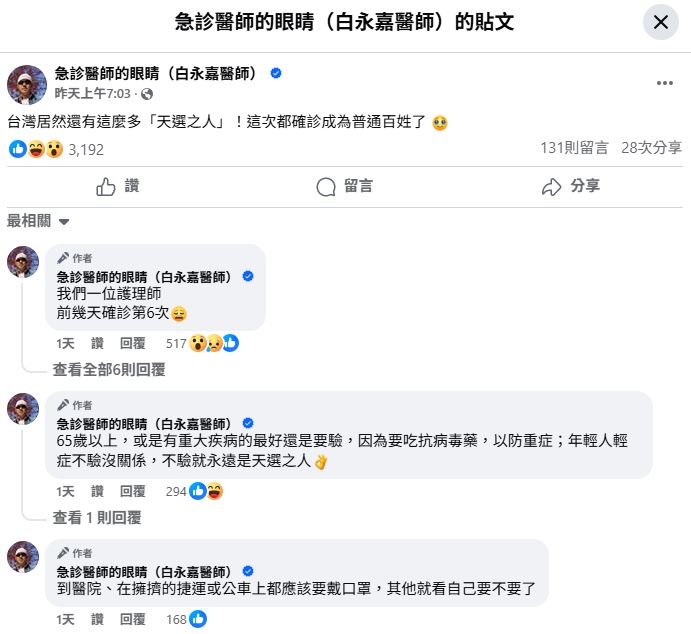Expand 查看 1 則回覆 replies
This screenshot has height=634, width=691.
tap(97, 517)
